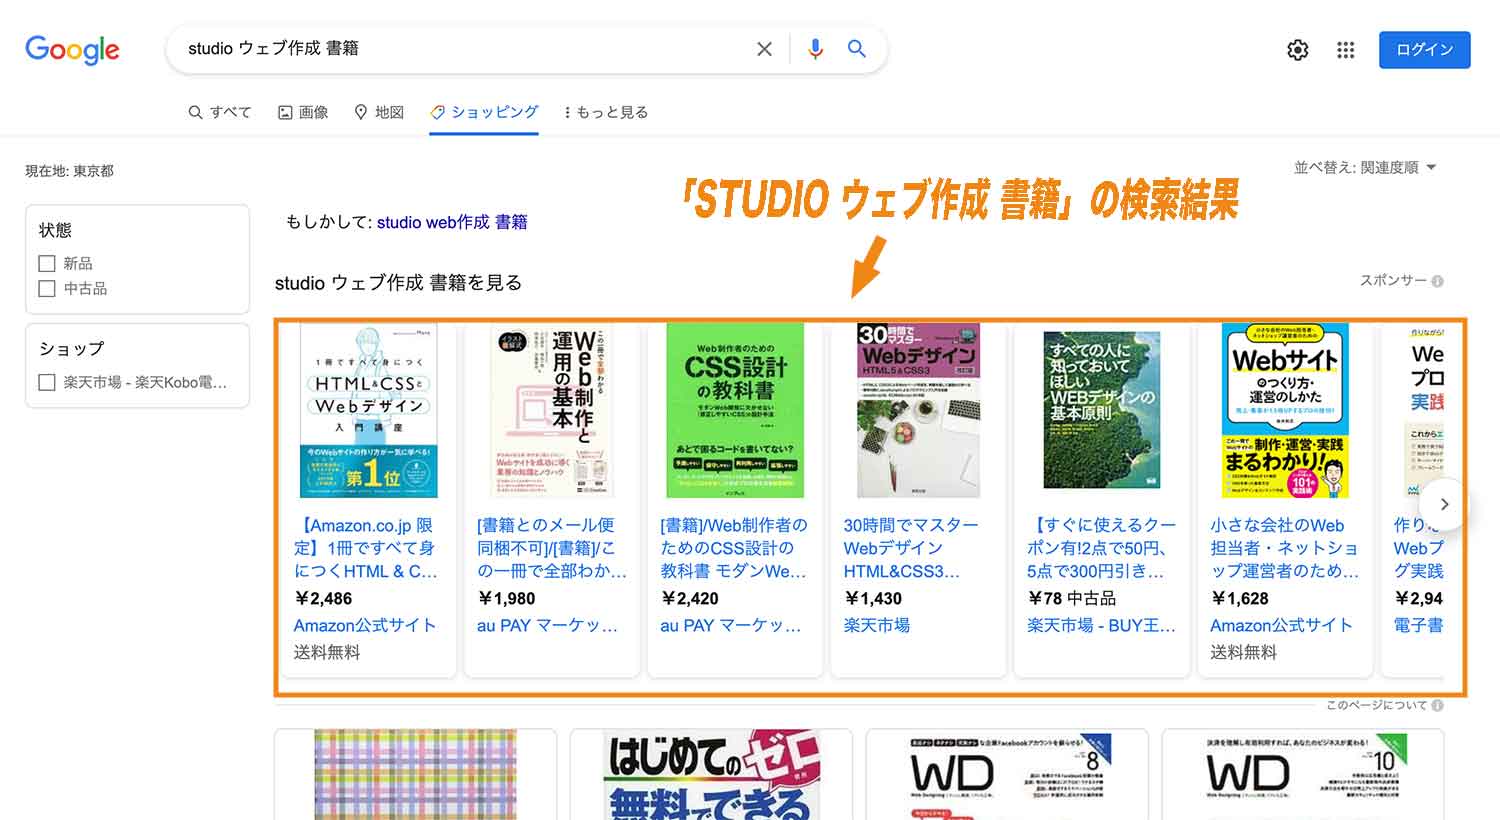
Task: Click the 小さな会社のWeb担当者 title link
Action: point(1285,548)
